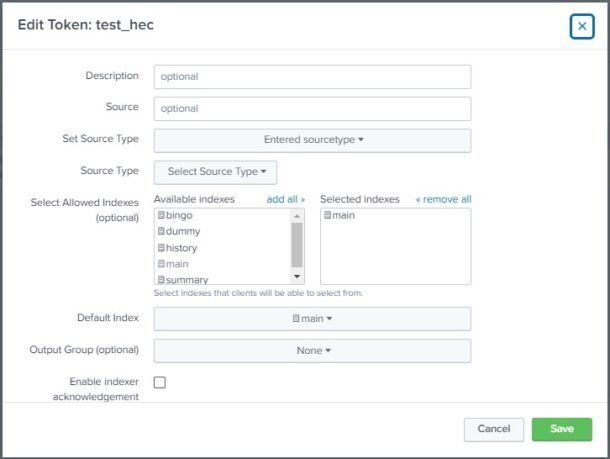
Task: Click the history index icon
Action: pyautogui.click(x=161, y=247)
